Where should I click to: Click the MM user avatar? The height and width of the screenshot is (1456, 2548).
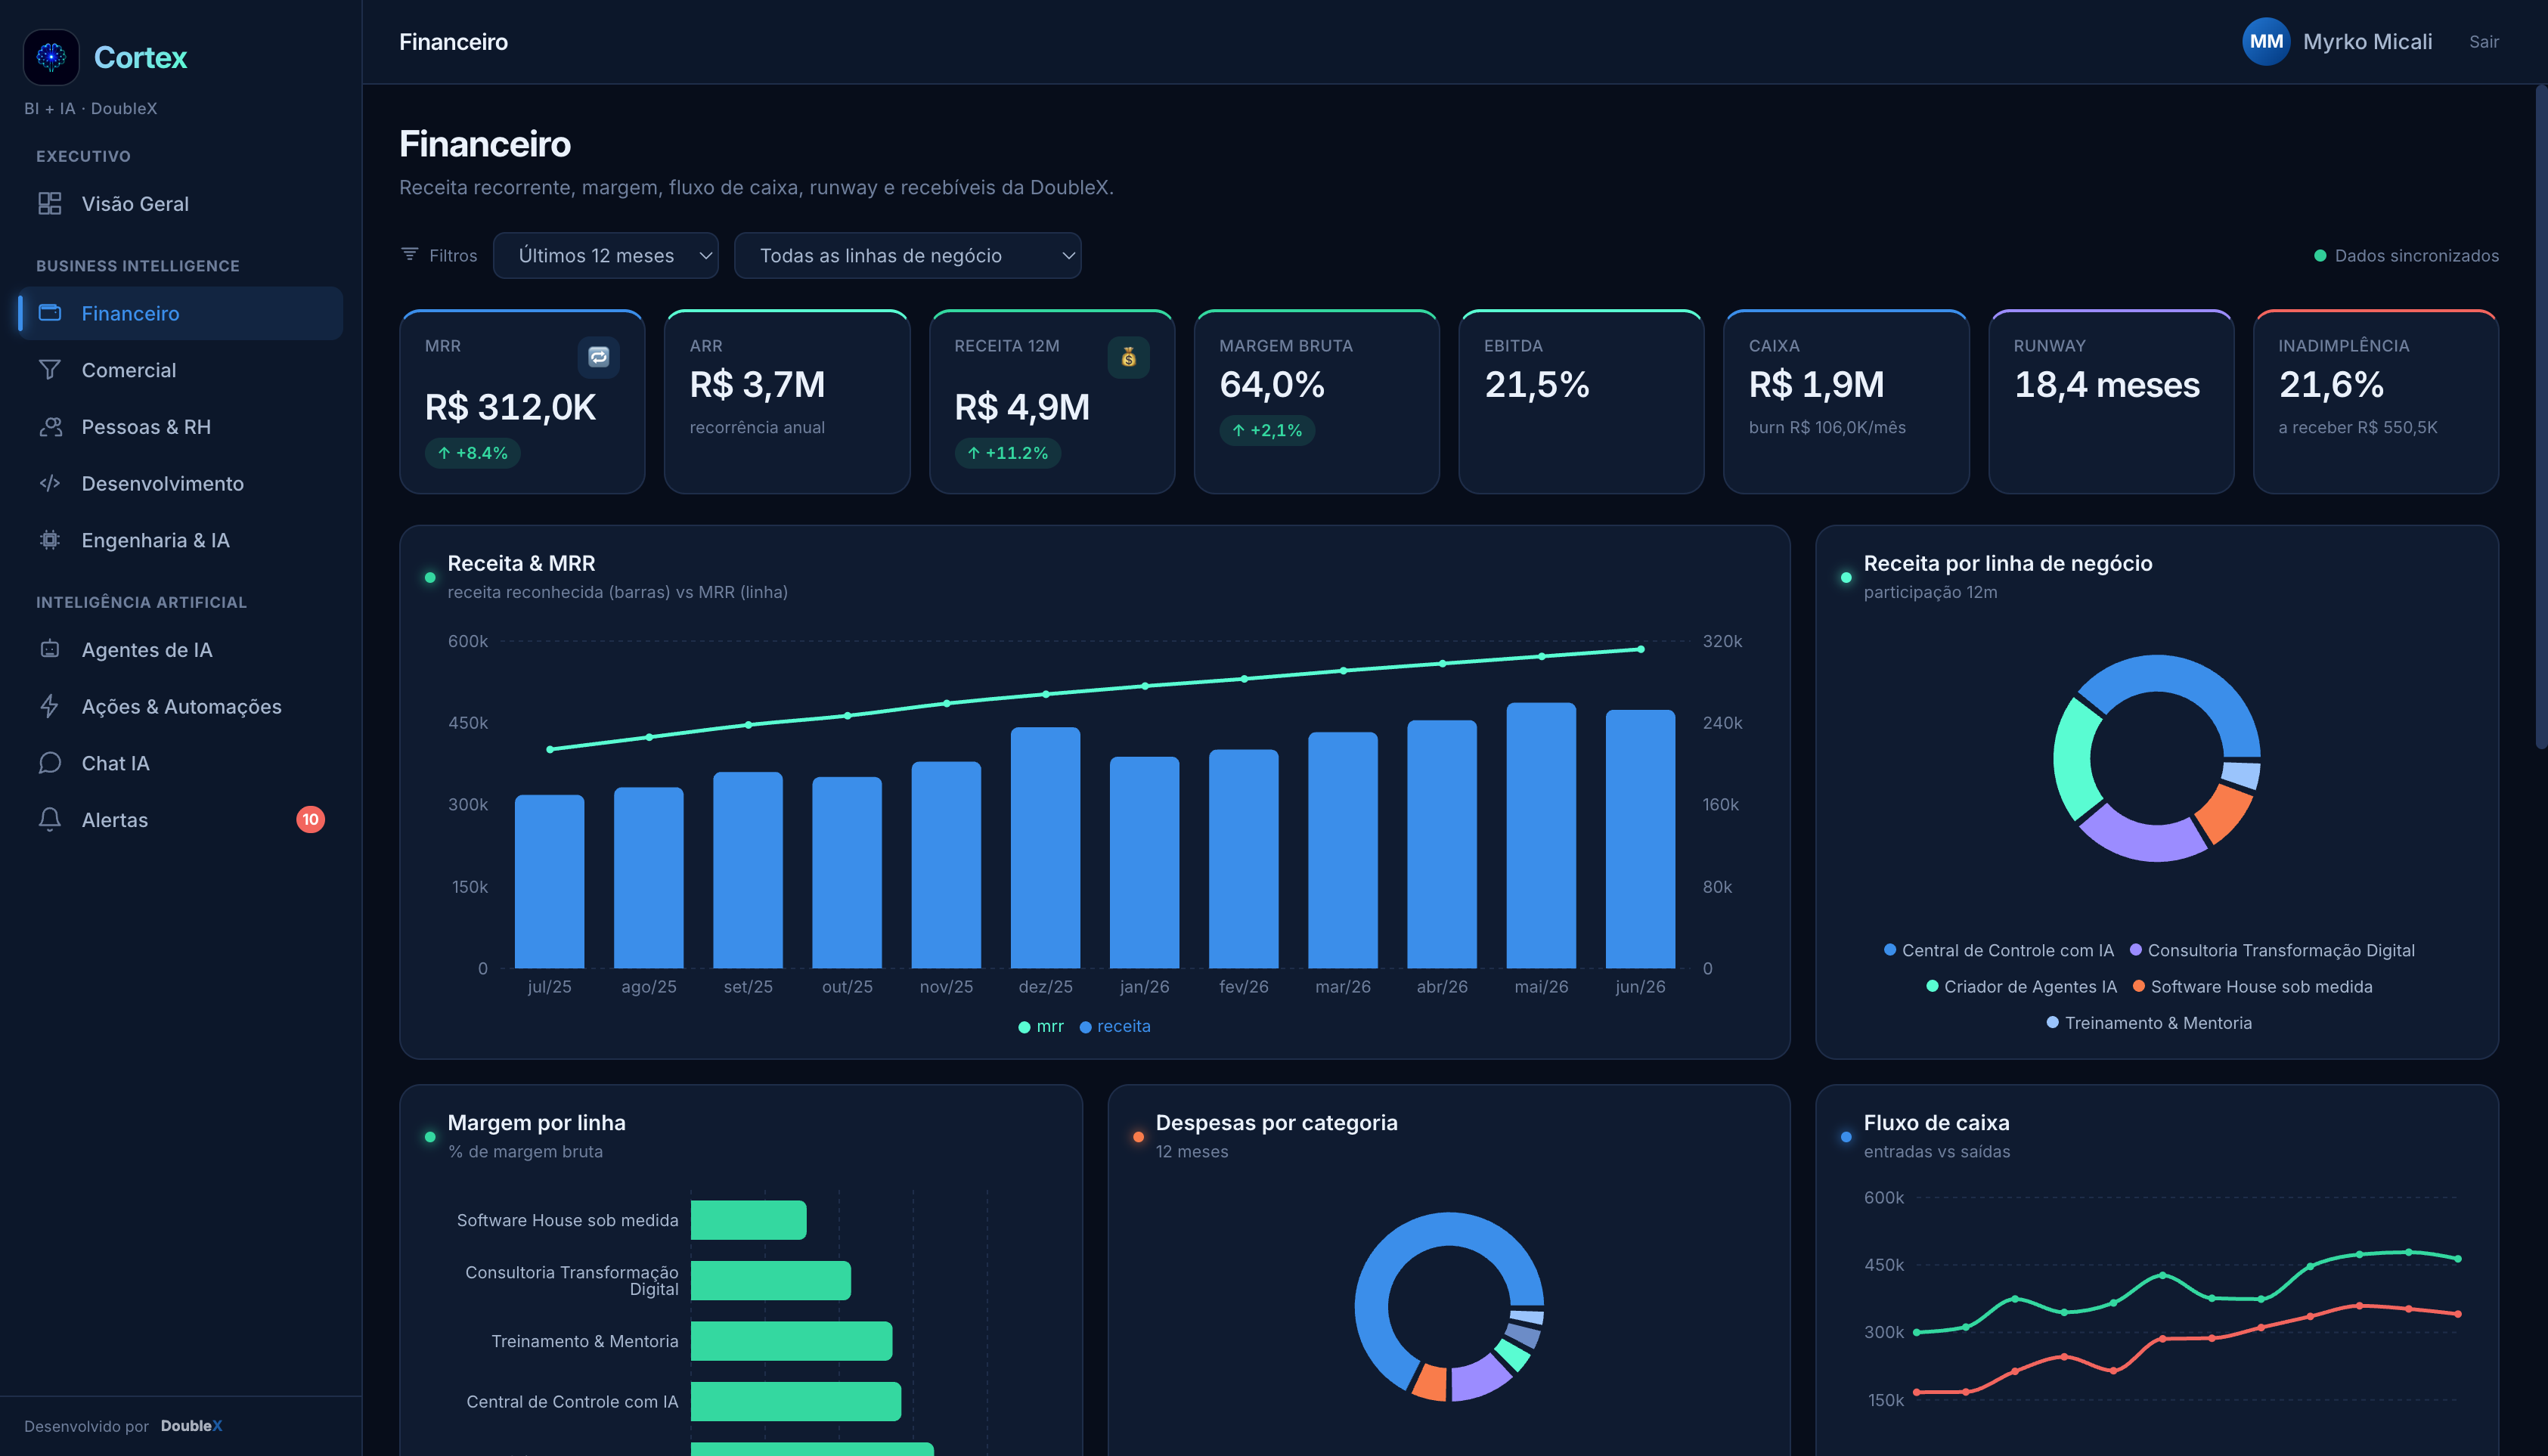[2266, 42]
